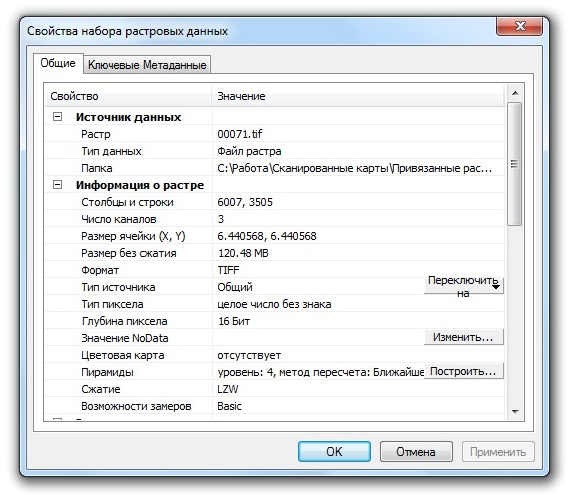
Task: Select the Сжатие LZW row
Action: [x=275, y=389]
